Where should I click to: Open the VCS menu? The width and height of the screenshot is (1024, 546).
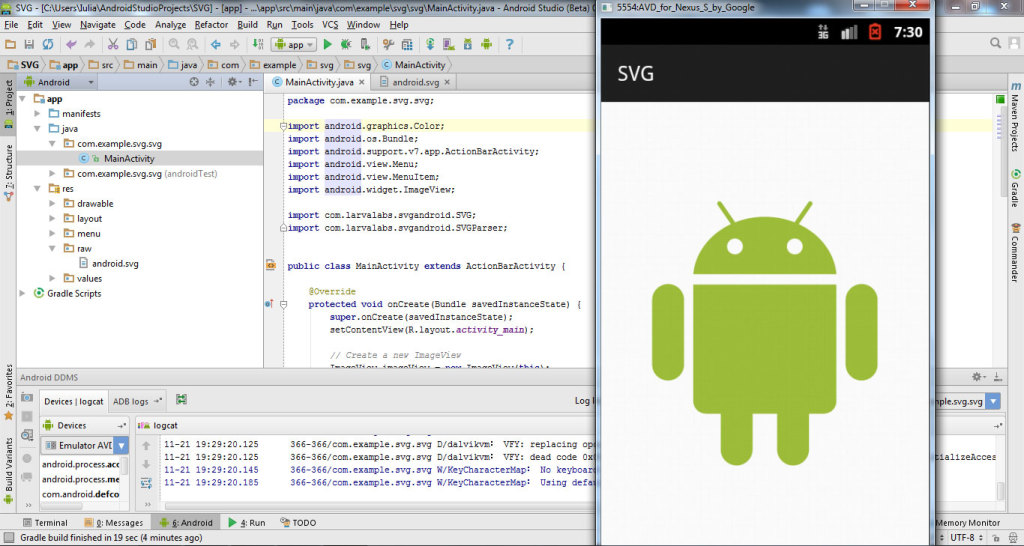pyautogui.click(x=330, y=25)
